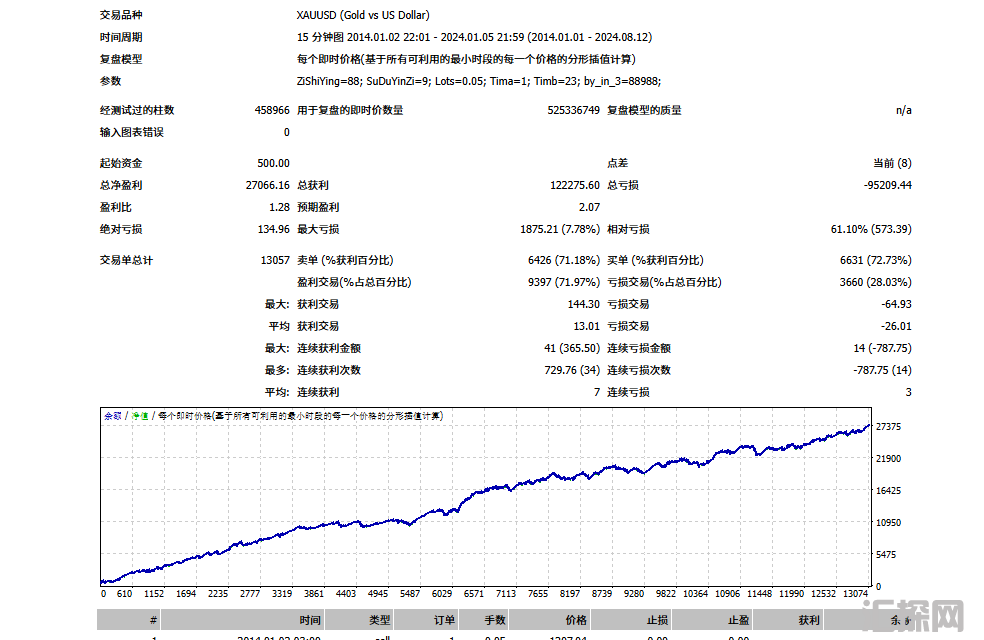984x640 pixels.
Task: Click the 复盘模型的质量 label
Action: tap(644, 110)
